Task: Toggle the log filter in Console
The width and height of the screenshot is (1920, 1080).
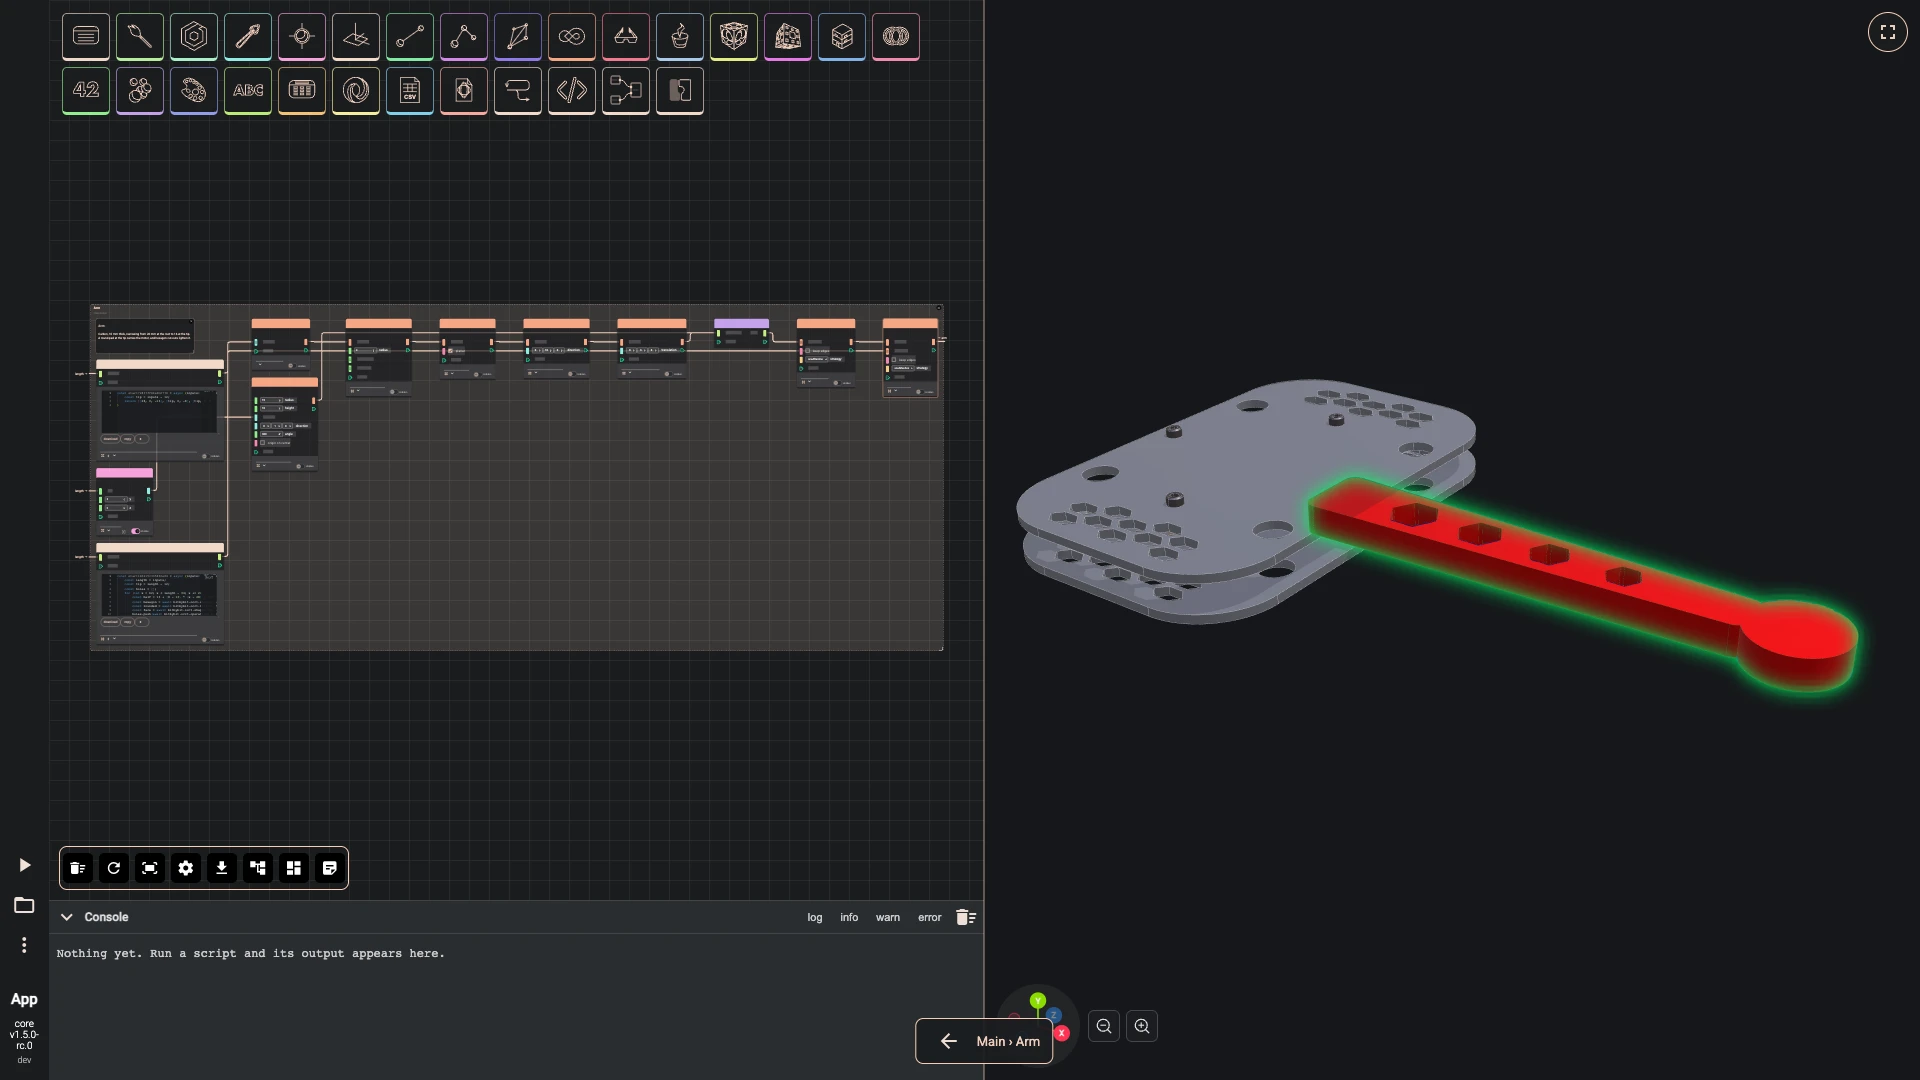Action: [x=815, y=917]
